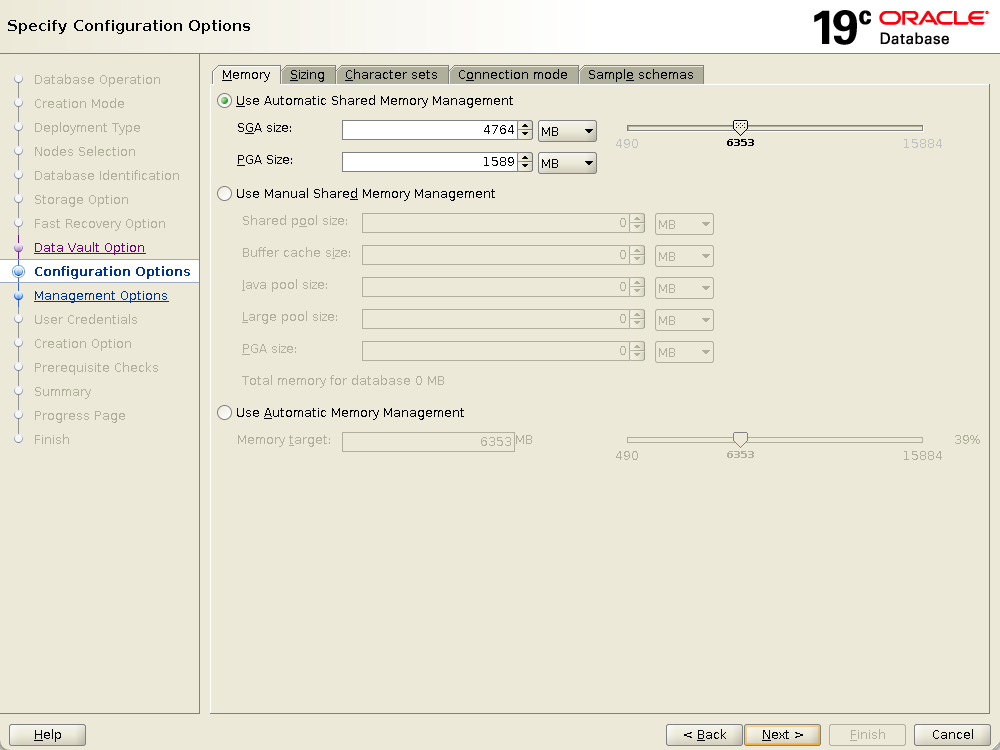Image resolution: width=1000 pixels, height=750 pixels.
Task: Click into the SGA size input field
Action: tap(429, 130)
